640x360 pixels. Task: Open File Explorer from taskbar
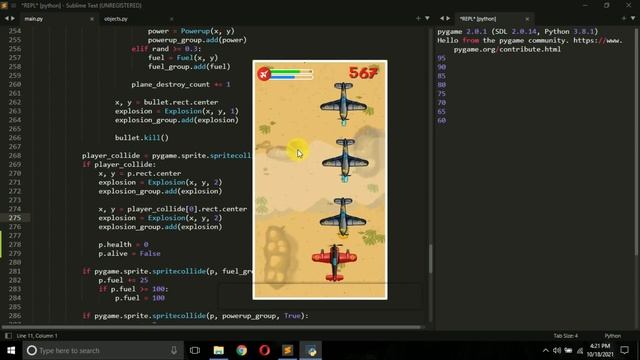pyautogui.click(x=219, y=350)
